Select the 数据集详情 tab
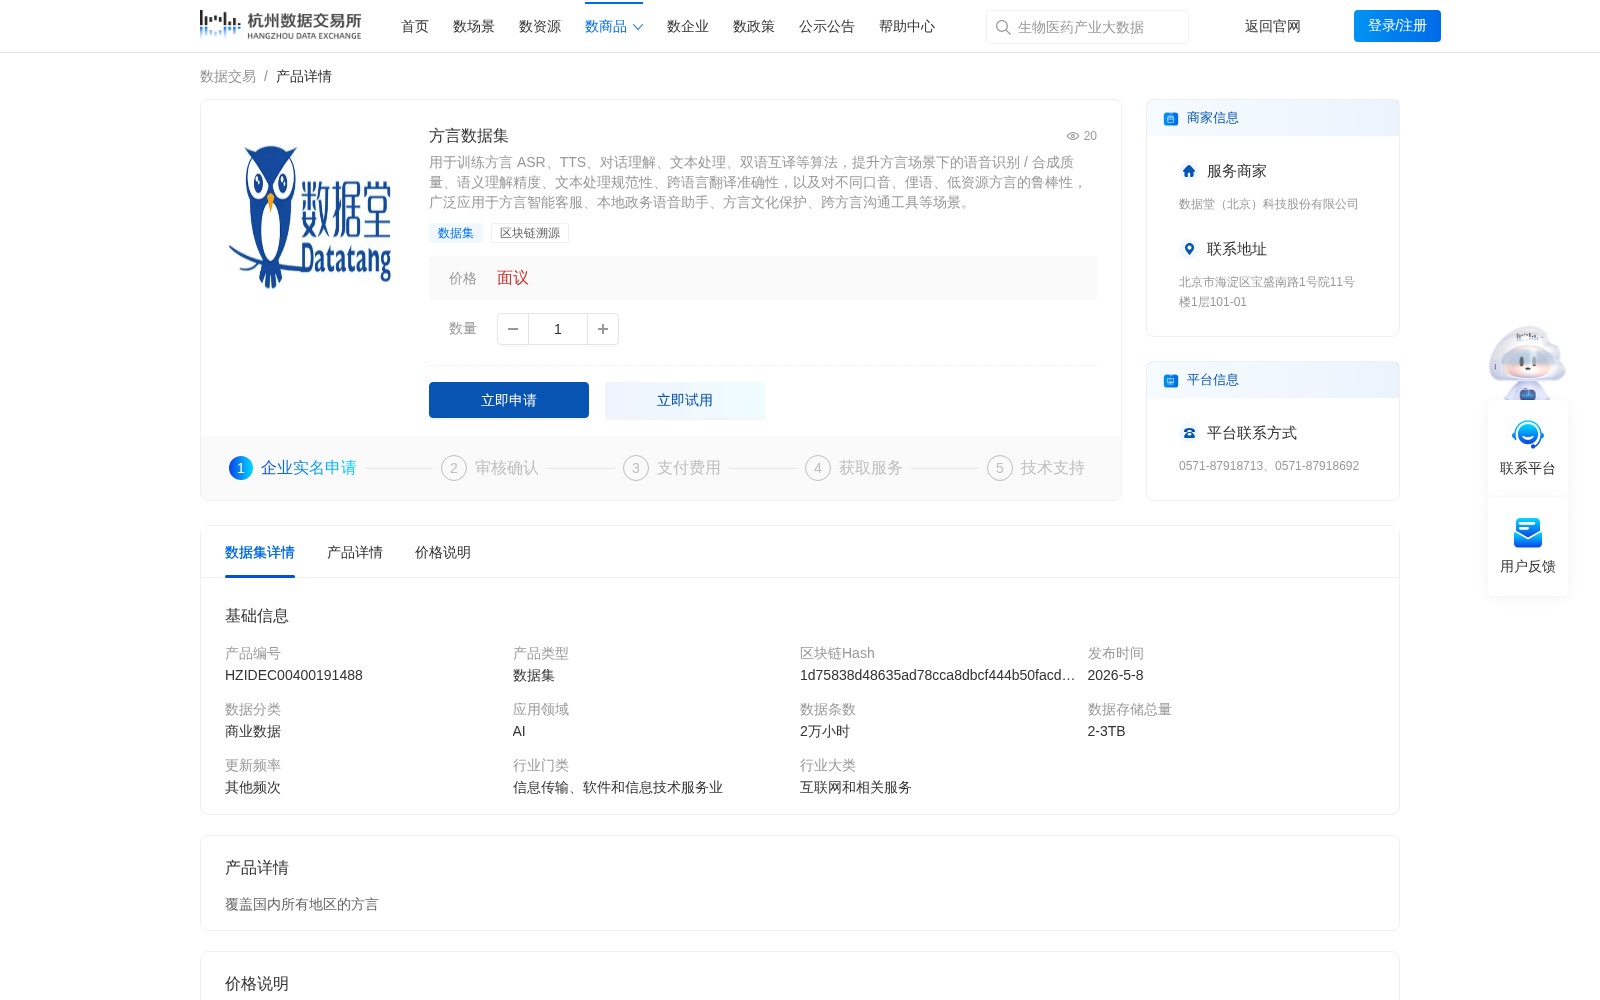This screenshot has width=1600, height=1000. pyautogui.click(x=260, y=553)
